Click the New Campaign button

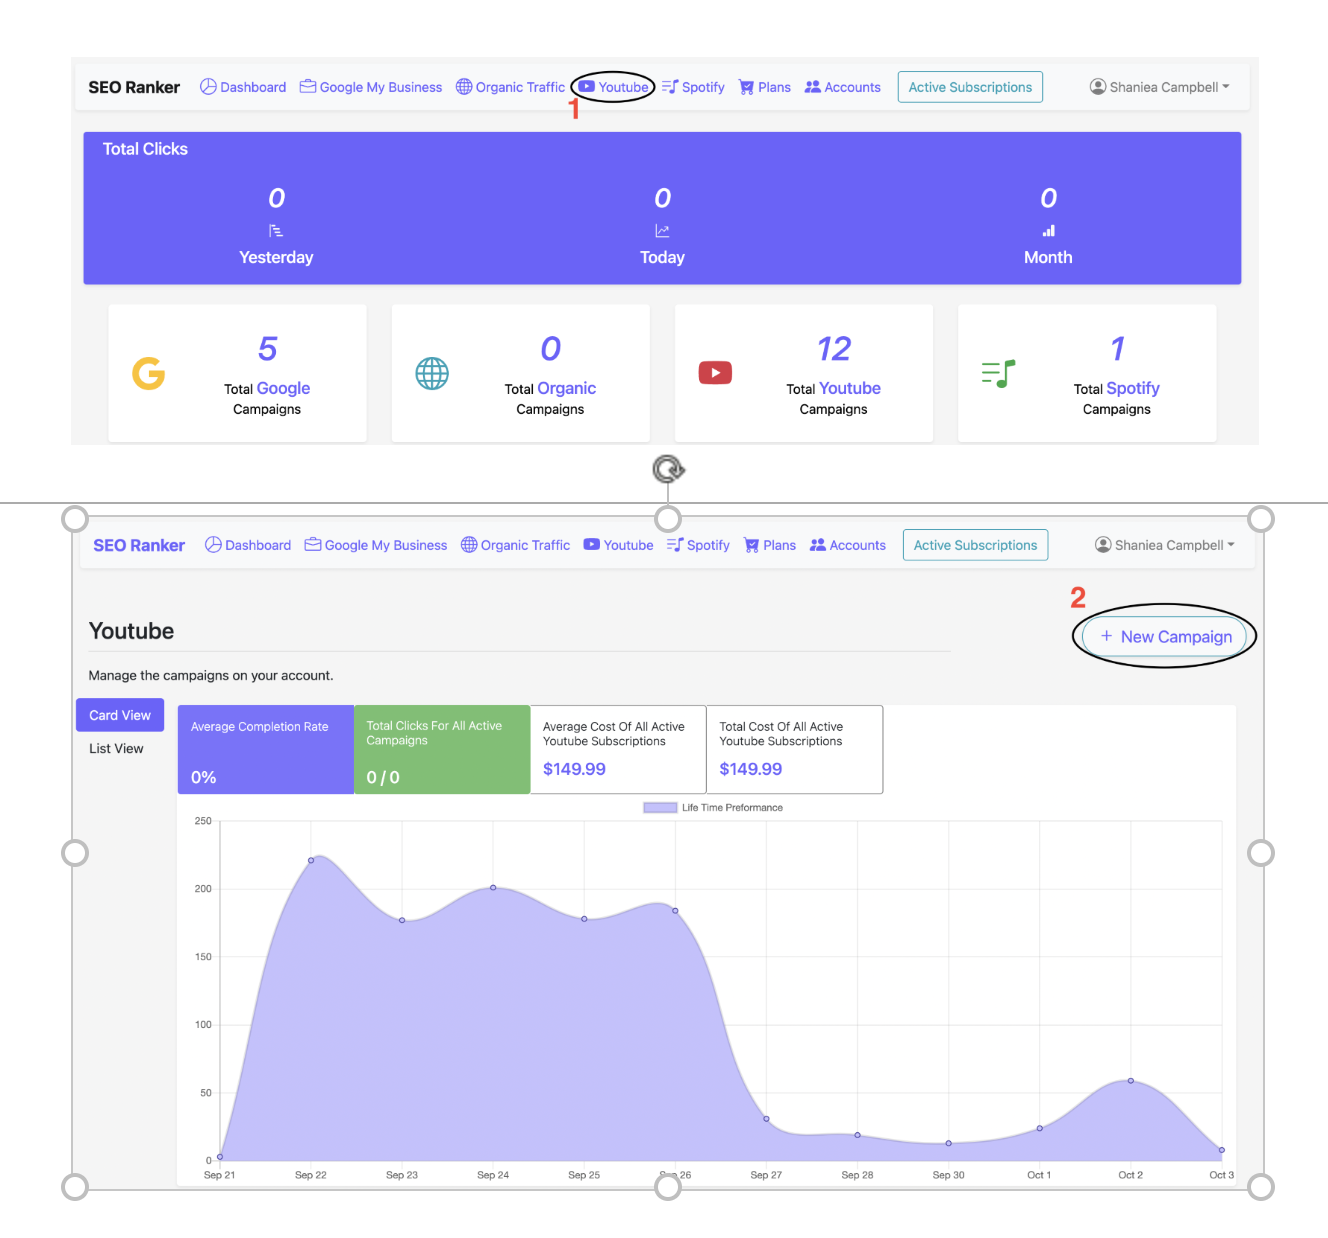1165,636
